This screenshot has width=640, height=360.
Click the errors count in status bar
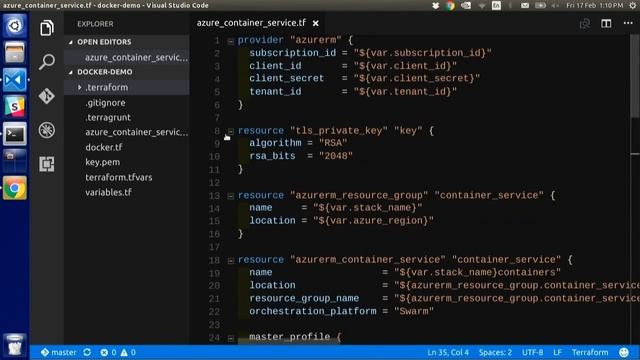109,352
